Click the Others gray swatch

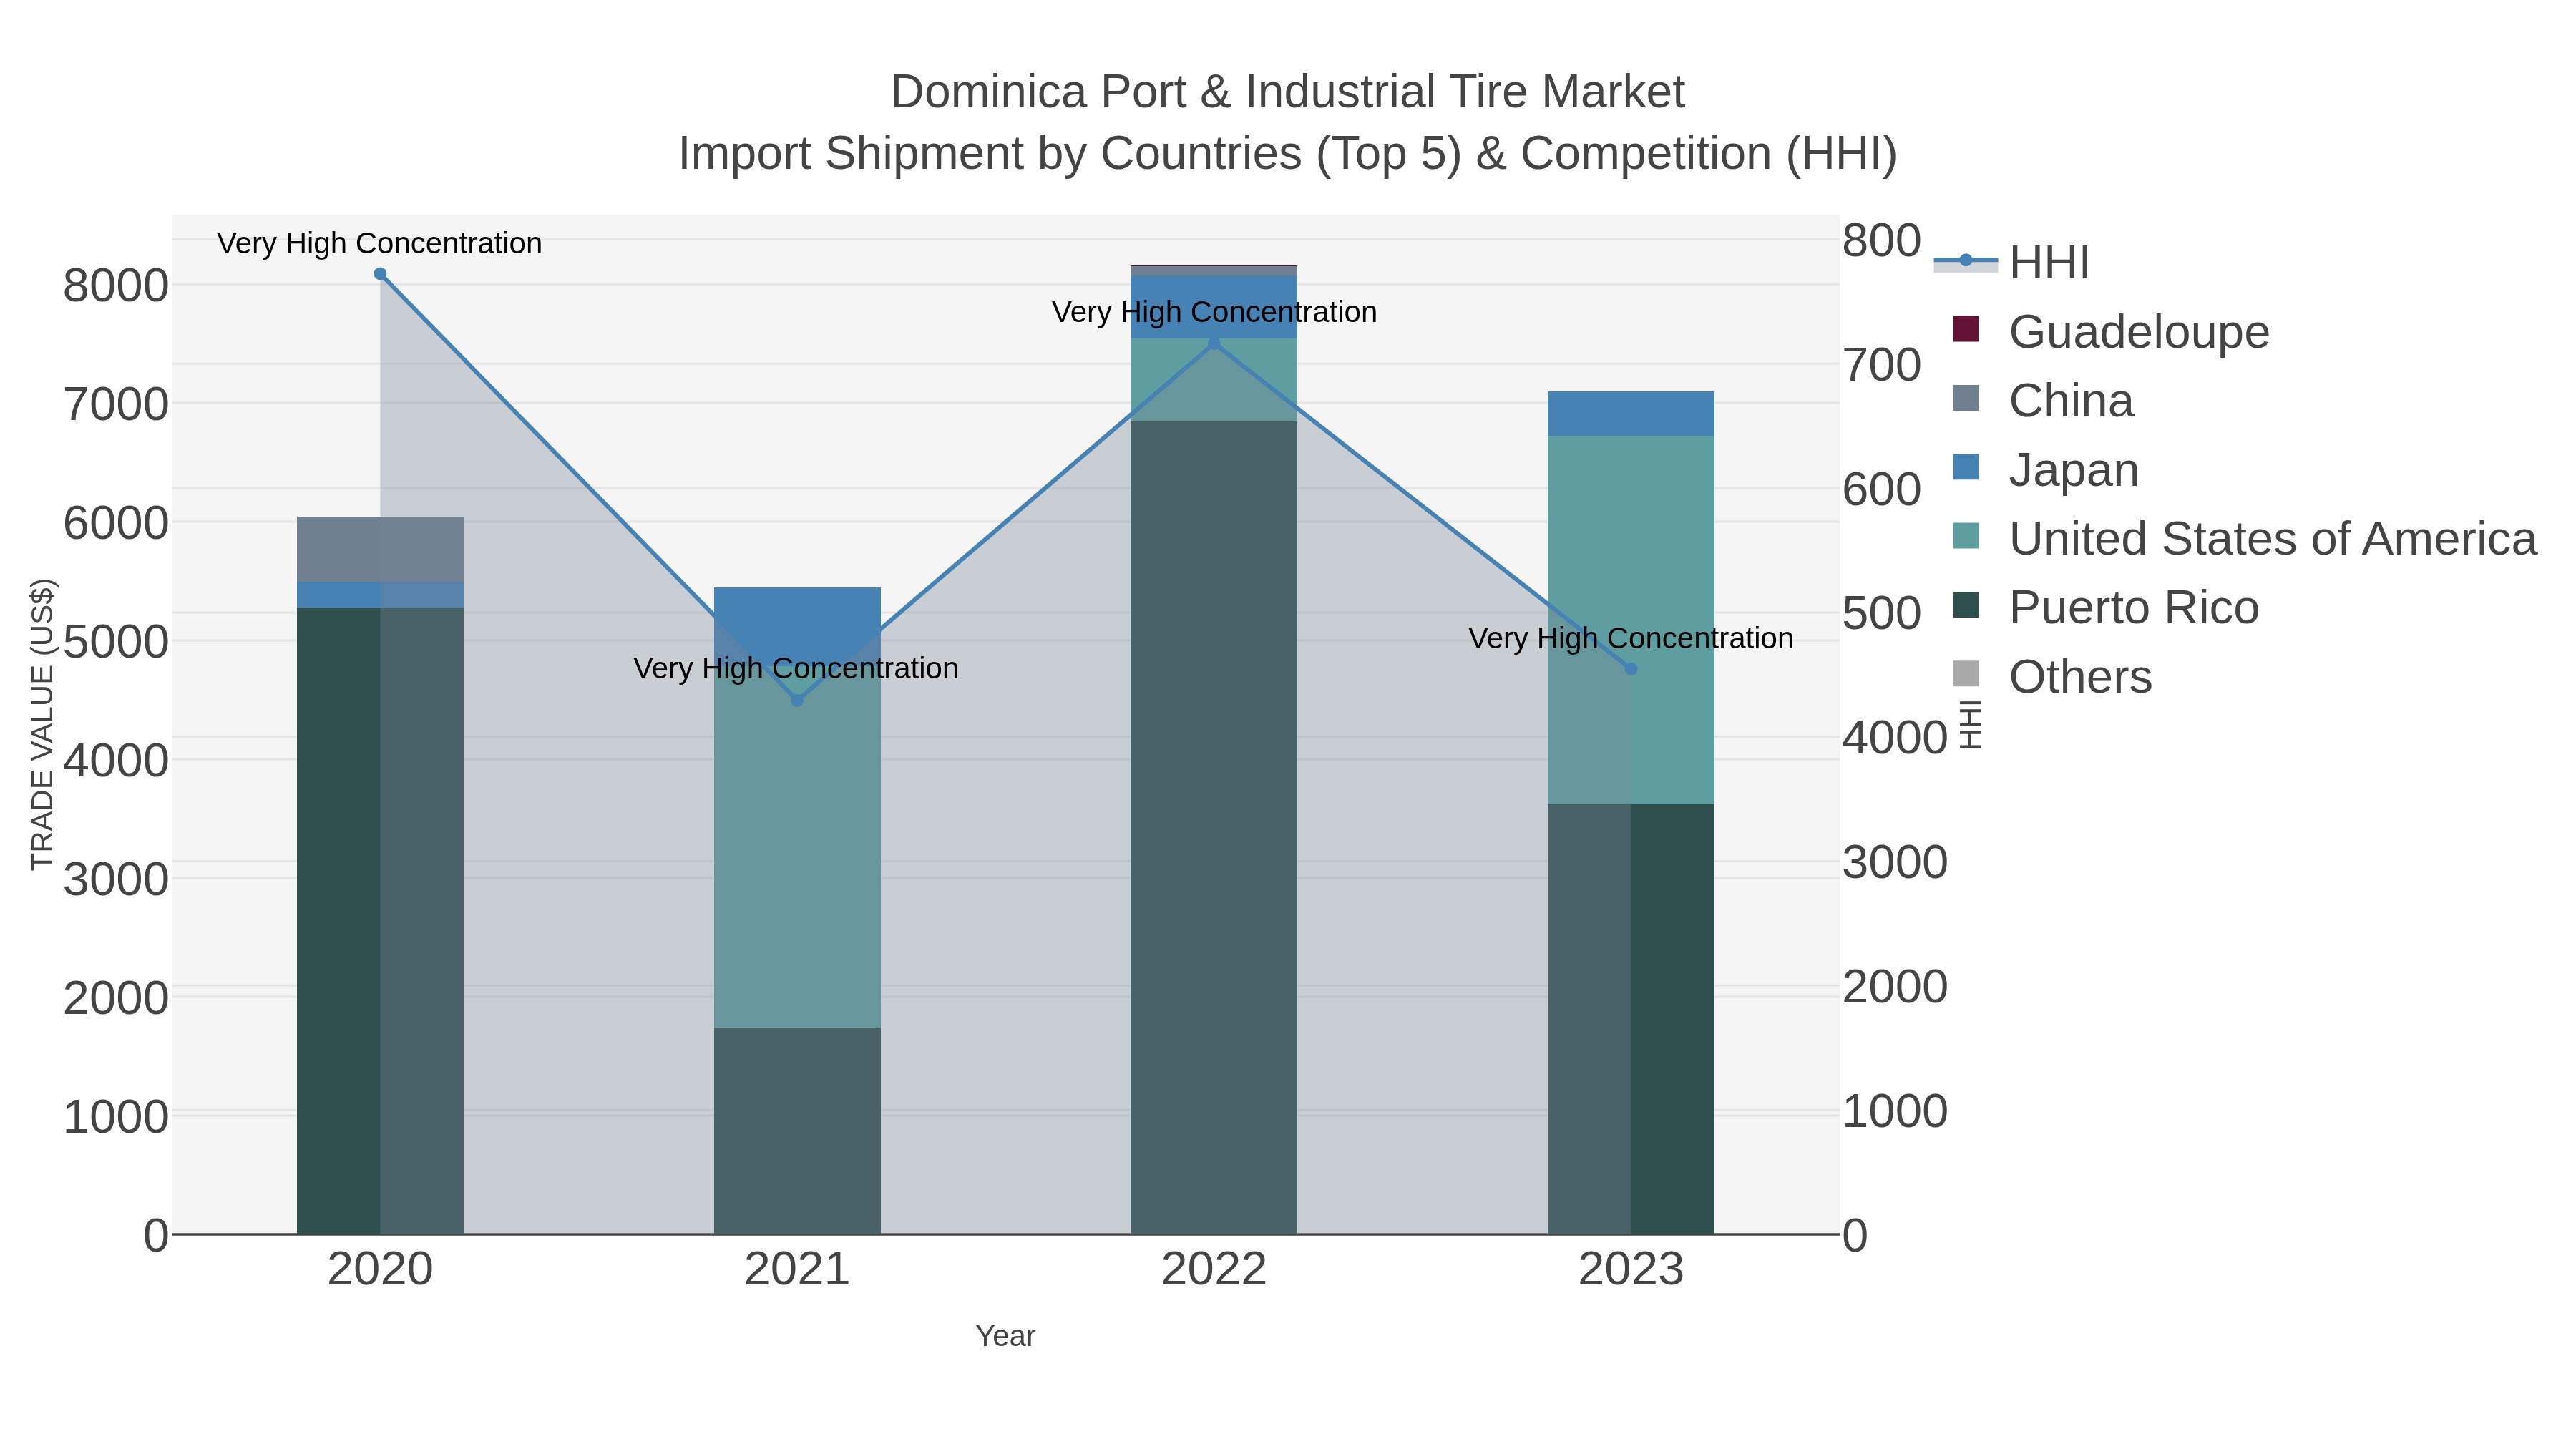pos(1966,674)
